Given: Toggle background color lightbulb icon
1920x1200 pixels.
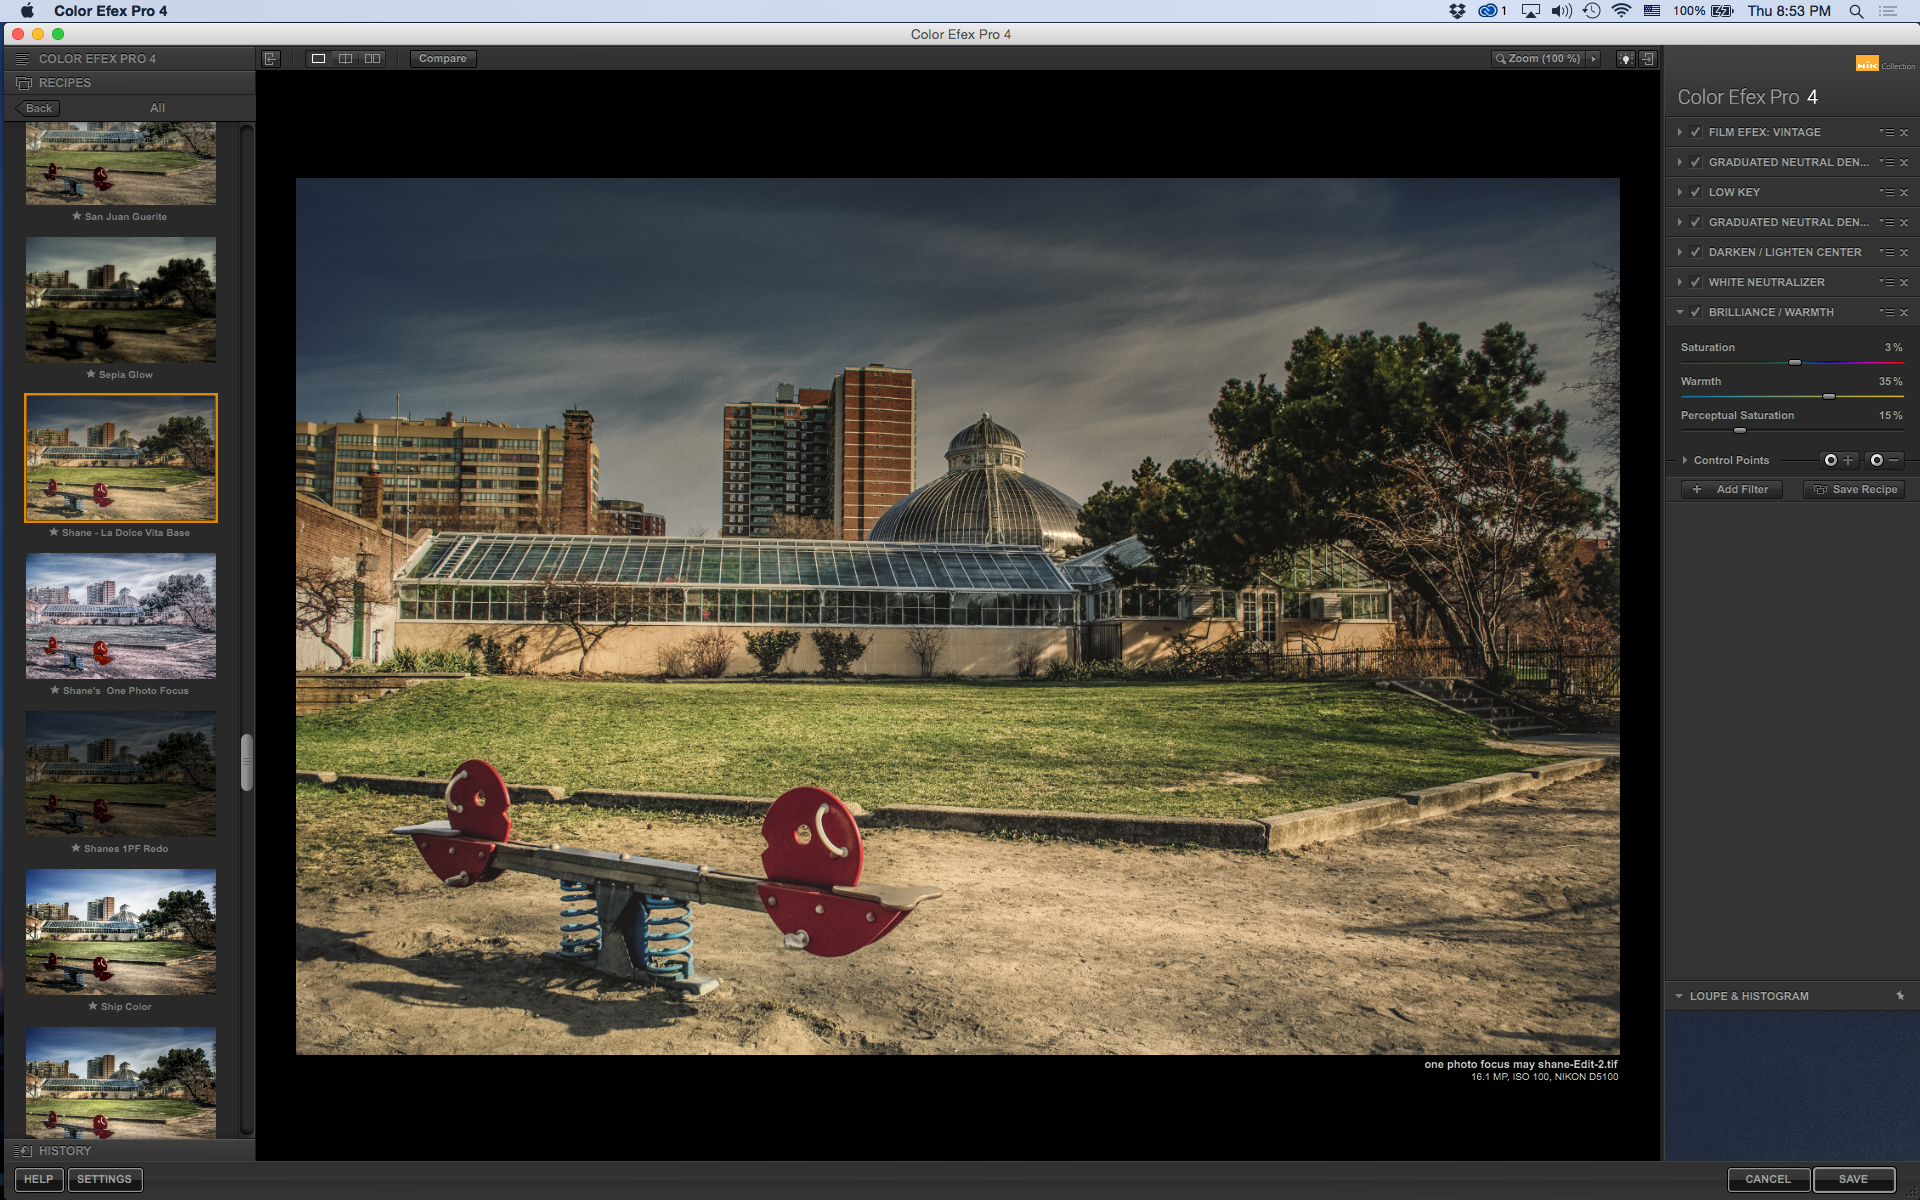Looking at the screenshot, I should pos(1626,59).
